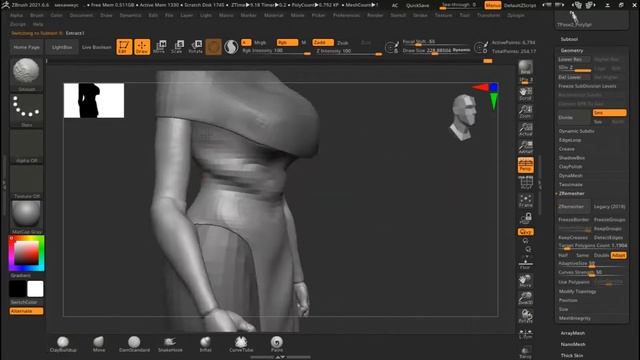This screenshot has height=360, width=640.
Task: Click the Frame mesh icon
Action: click(x=525, y=200)
